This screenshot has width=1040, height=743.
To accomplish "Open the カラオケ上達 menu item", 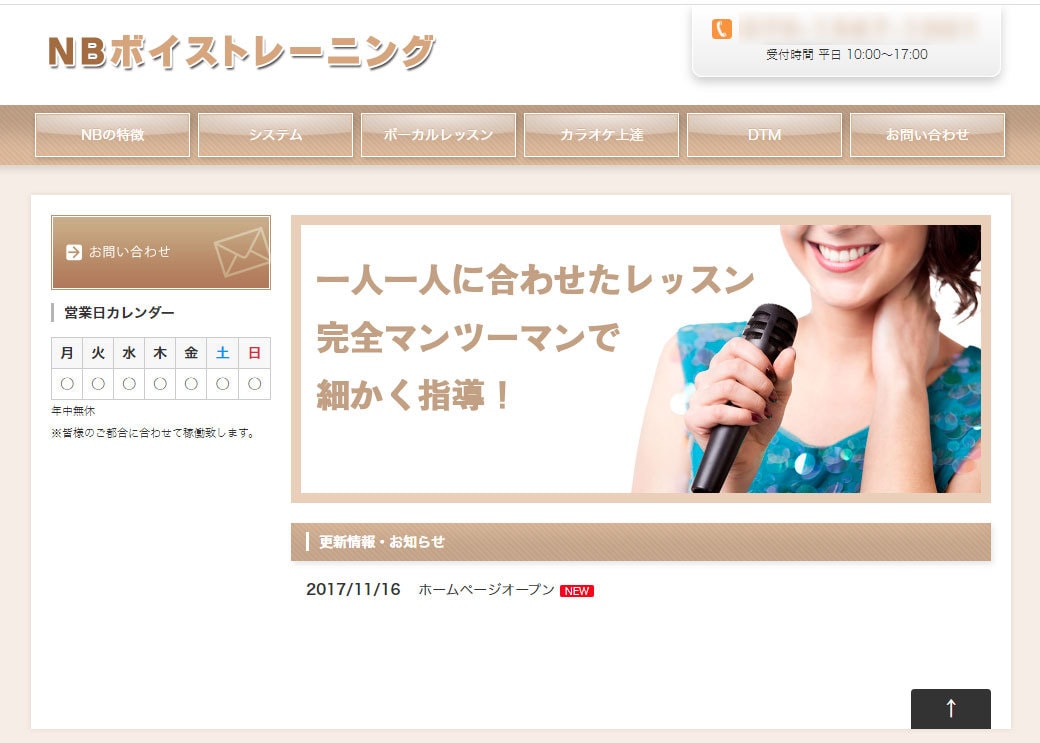I will coord(602,135).
